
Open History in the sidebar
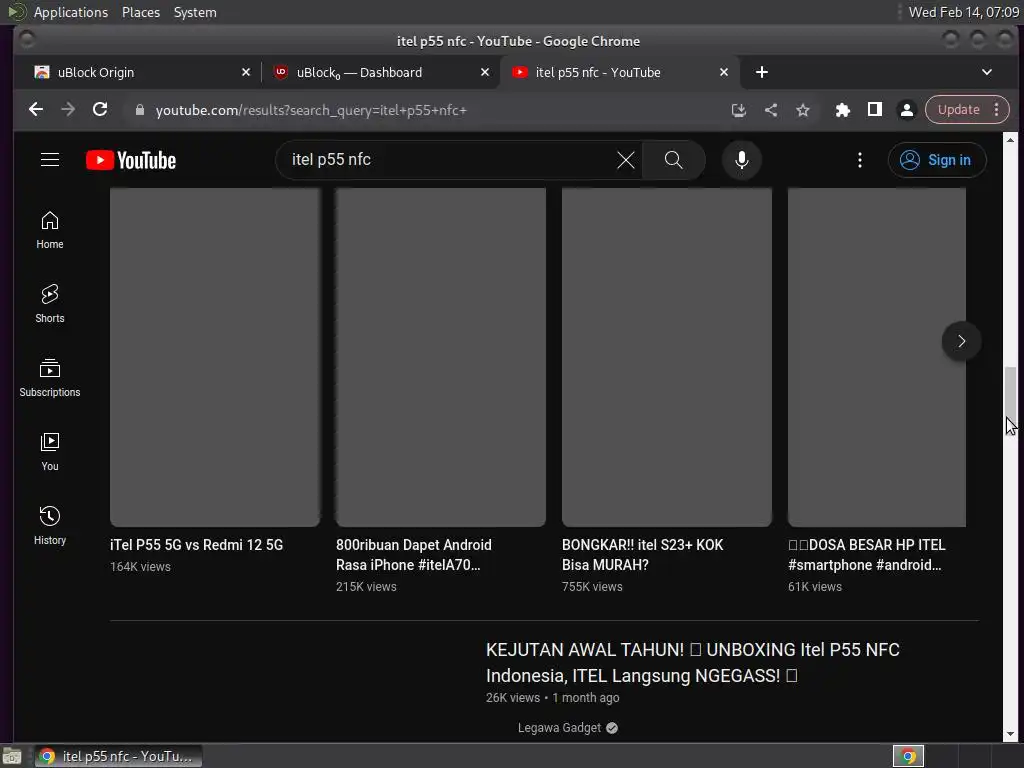[50, 526]
